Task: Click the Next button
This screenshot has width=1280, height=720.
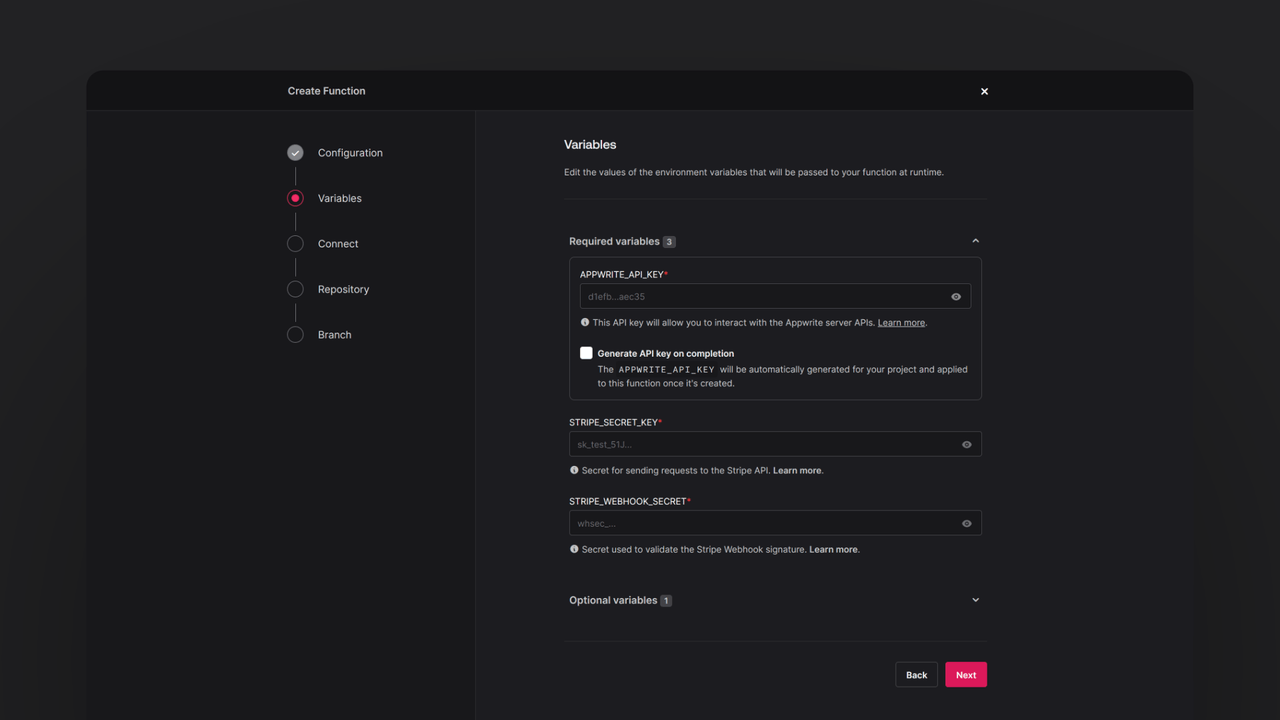Action: [x=966, y=675]
